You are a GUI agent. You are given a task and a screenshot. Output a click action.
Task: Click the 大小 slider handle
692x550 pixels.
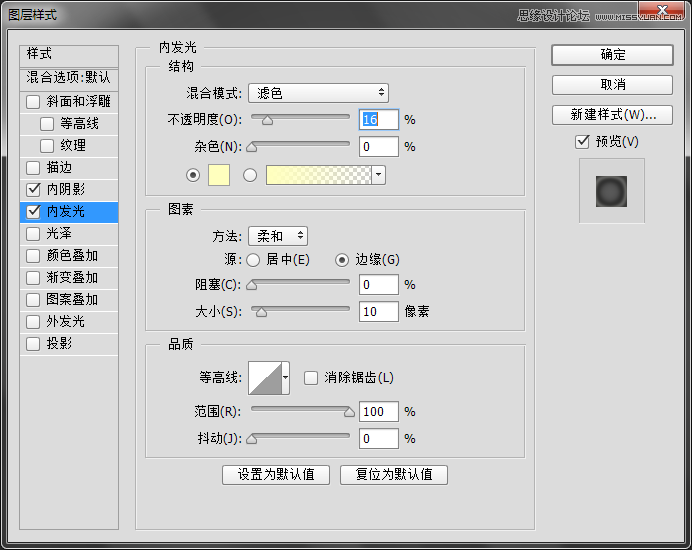point(261,312)
